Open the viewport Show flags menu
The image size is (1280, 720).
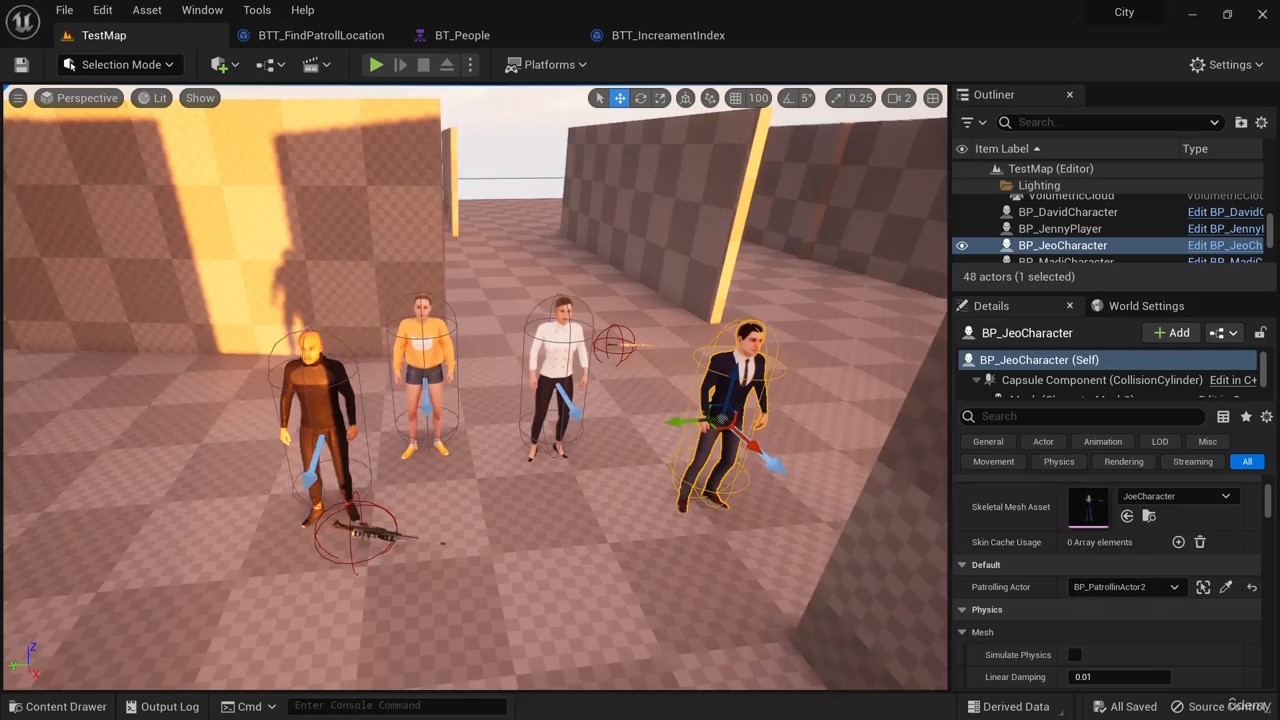(x=200, y=98)
